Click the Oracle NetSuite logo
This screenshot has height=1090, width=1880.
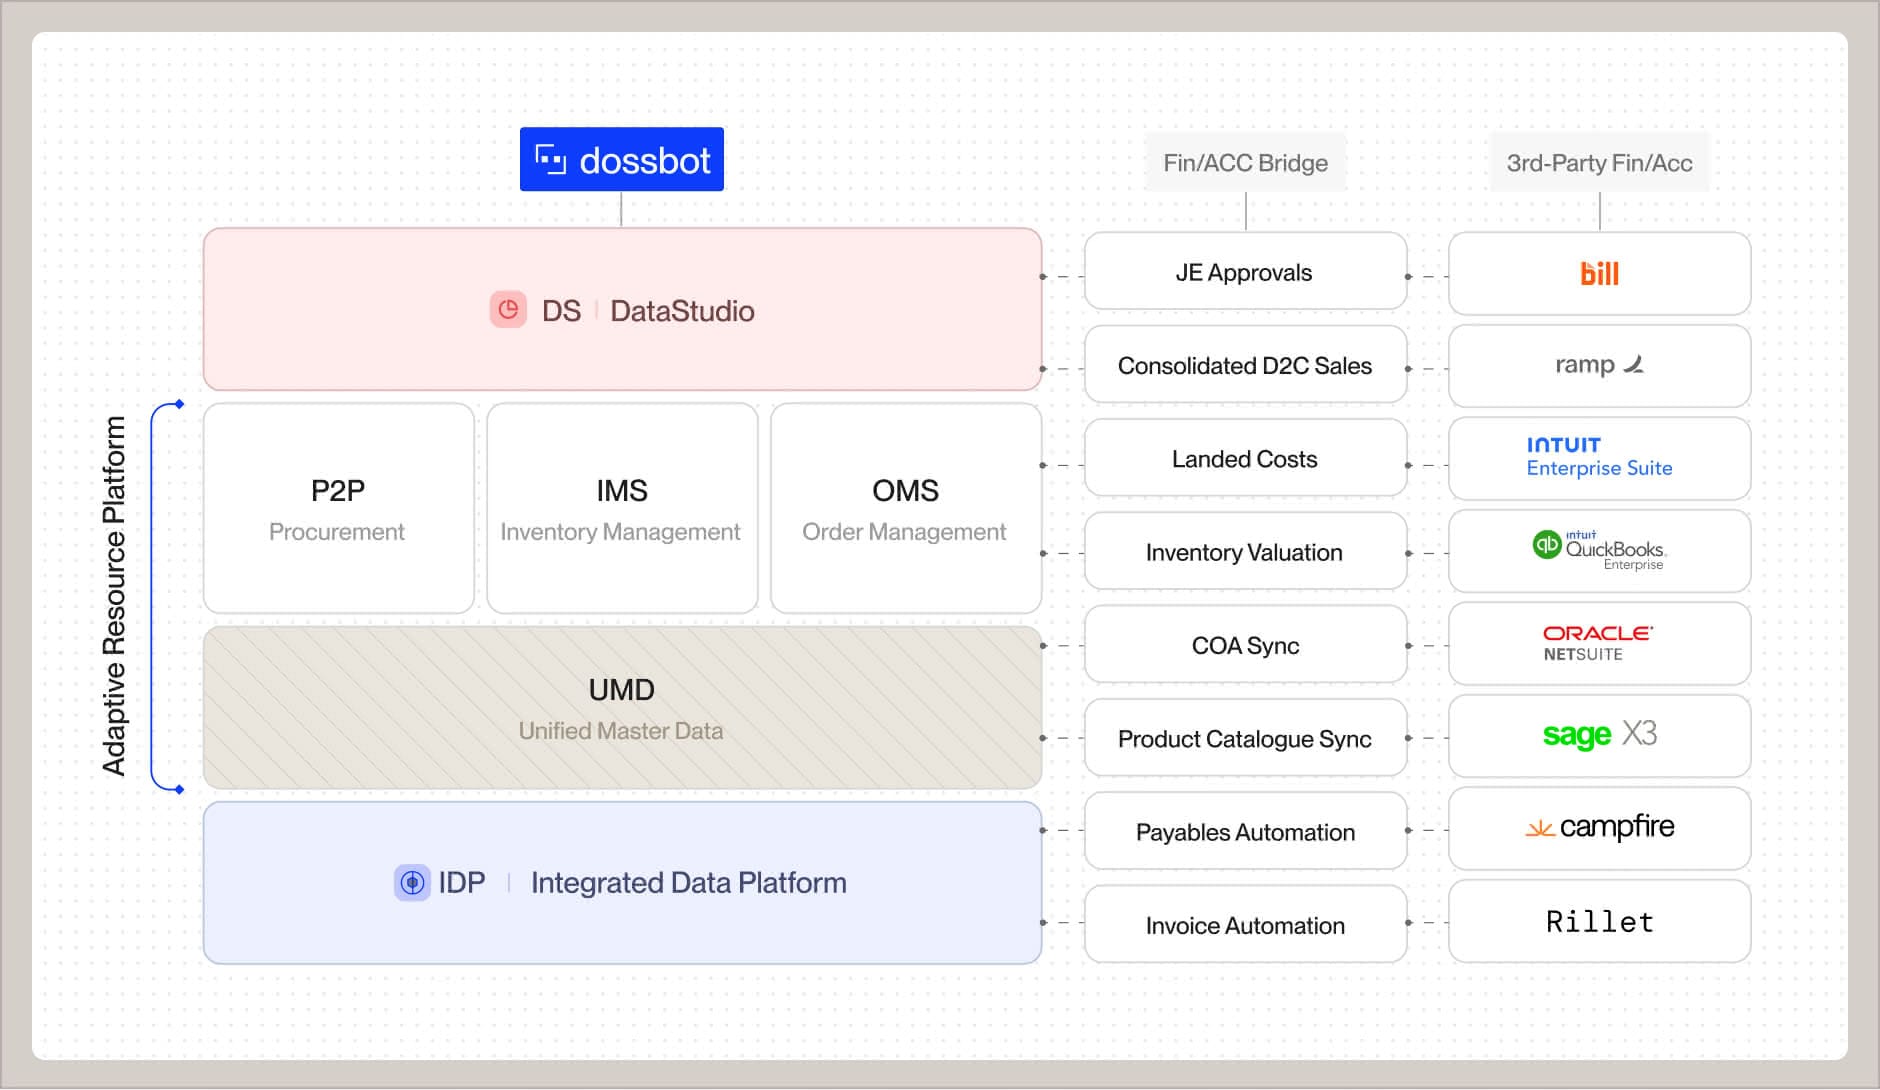[x=1597, y=643]
